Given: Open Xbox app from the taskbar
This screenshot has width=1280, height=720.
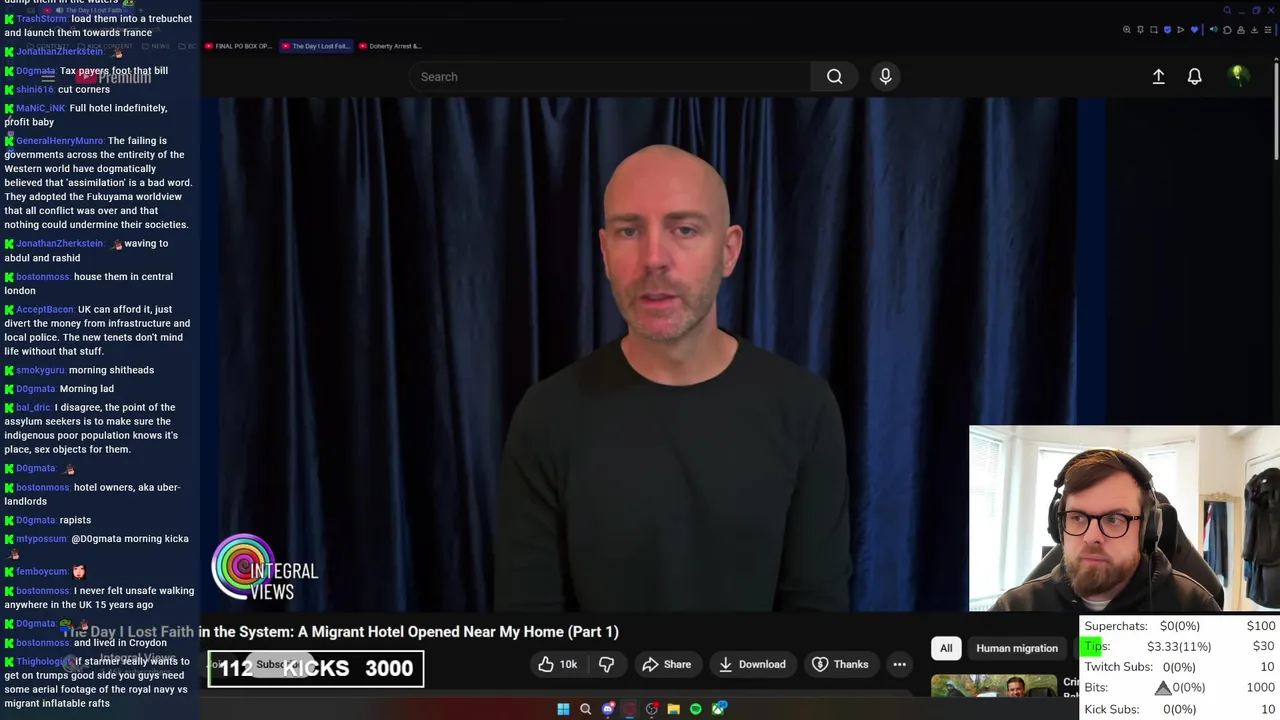Looking at the screenshot, I should point(718,709).
